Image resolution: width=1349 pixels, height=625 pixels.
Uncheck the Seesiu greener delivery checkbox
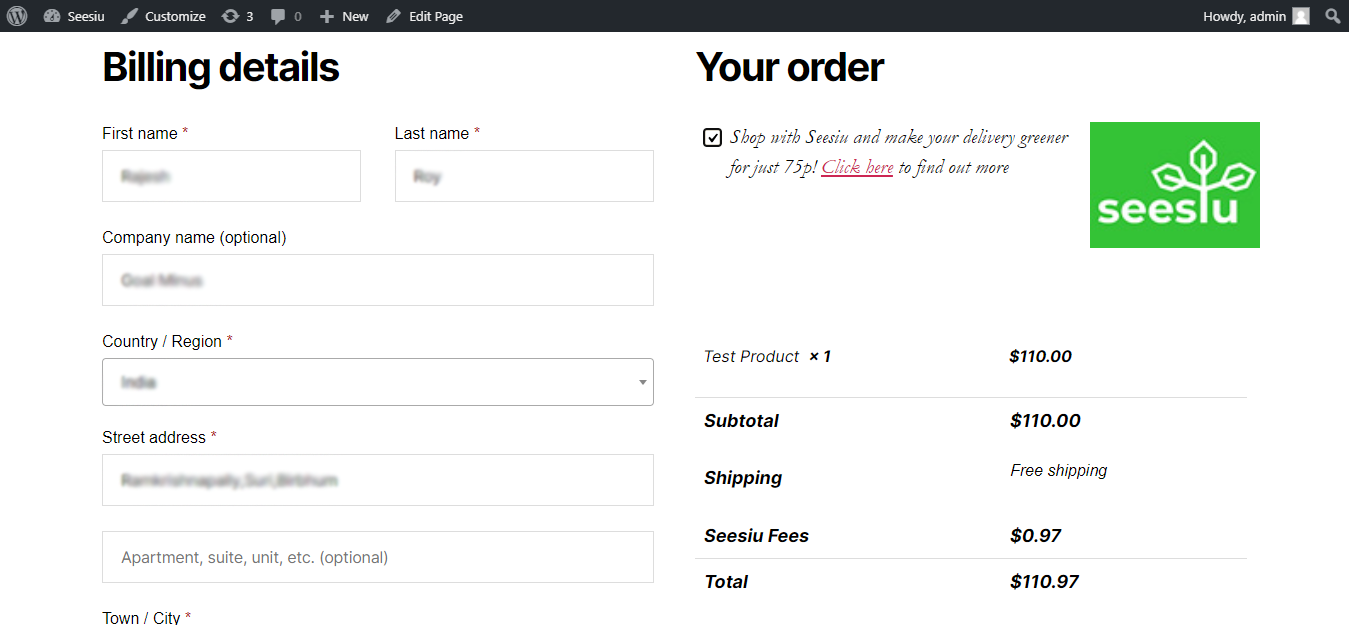pyautogui.click(x=712, y=138)
